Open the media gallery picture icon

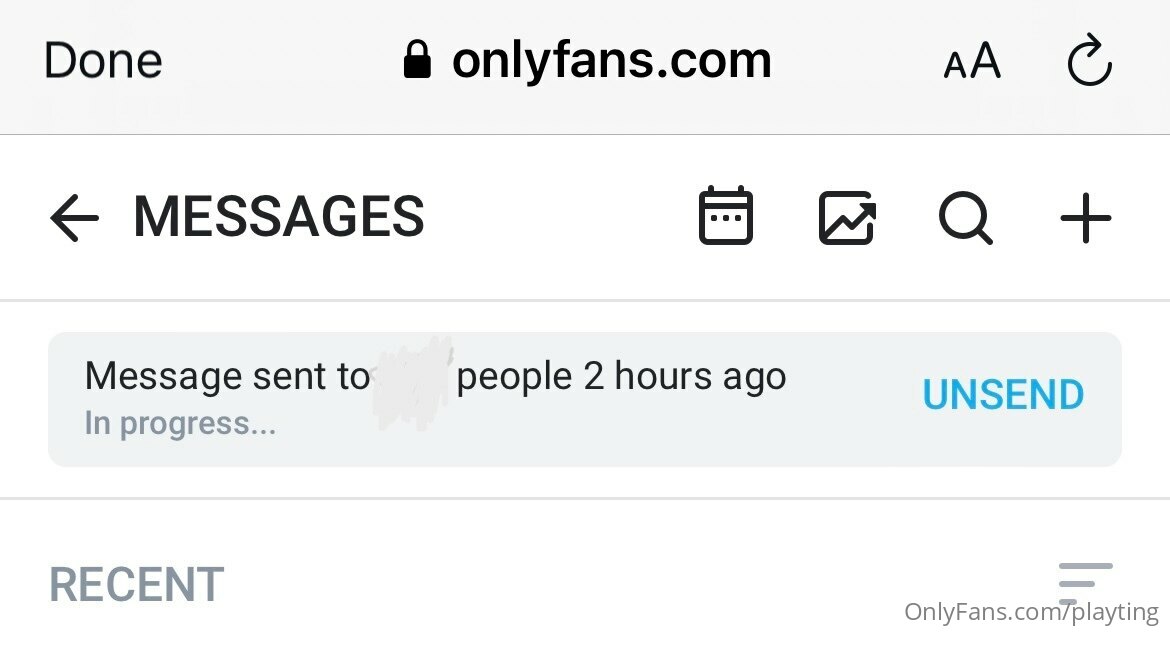(847, 217)
